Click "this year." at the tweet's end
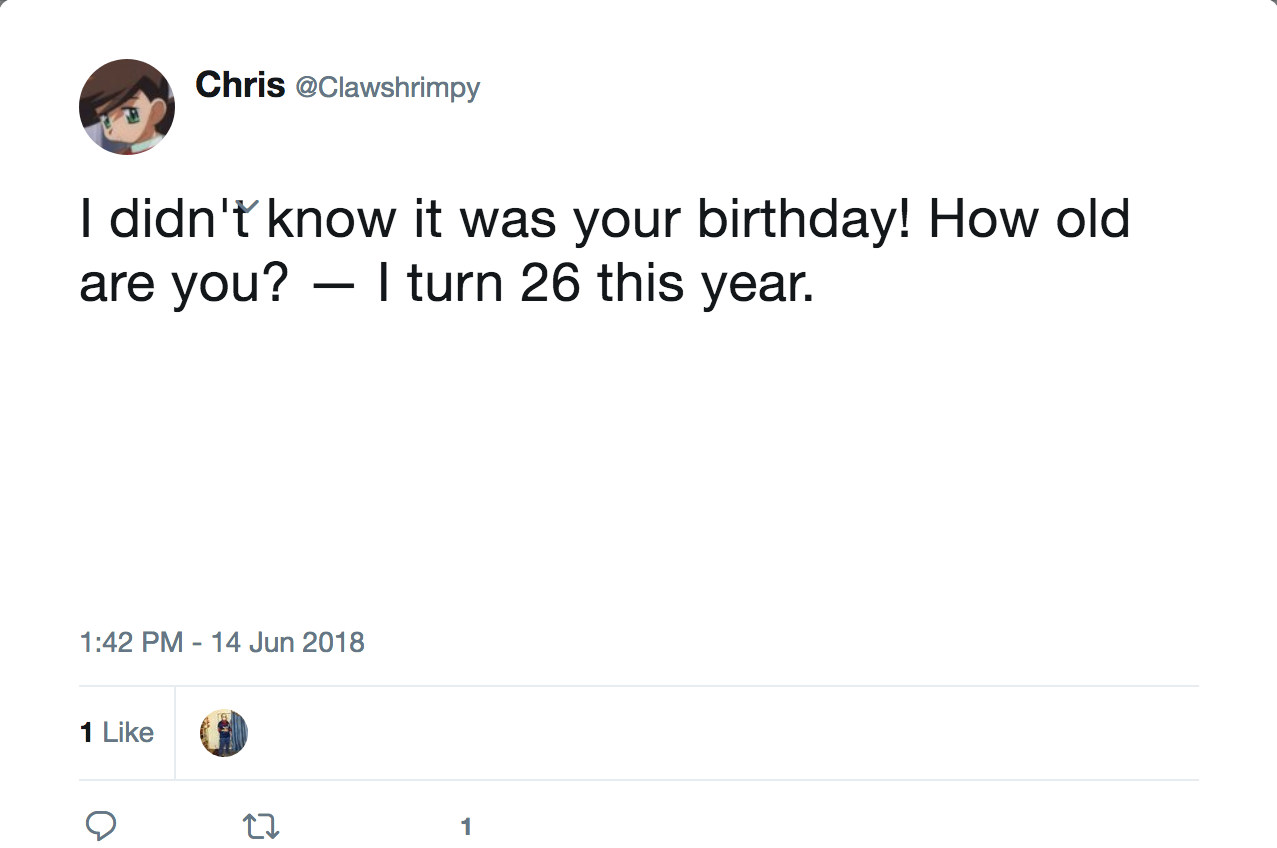The image size is (1277, 848). 706,285
